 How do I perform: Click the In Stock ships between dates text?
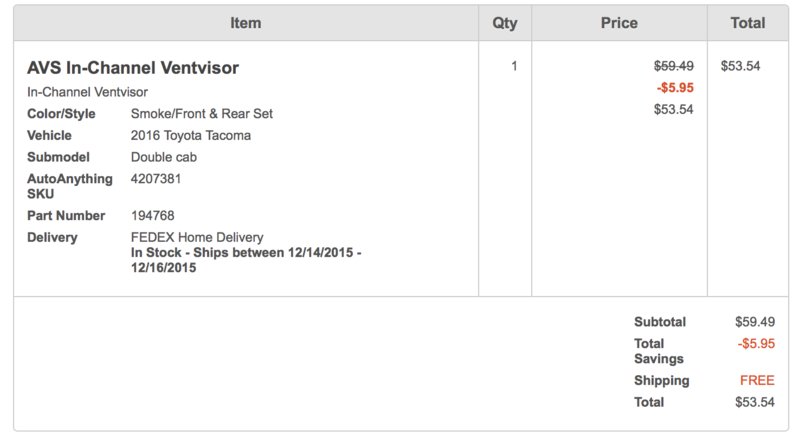(246, 260)
